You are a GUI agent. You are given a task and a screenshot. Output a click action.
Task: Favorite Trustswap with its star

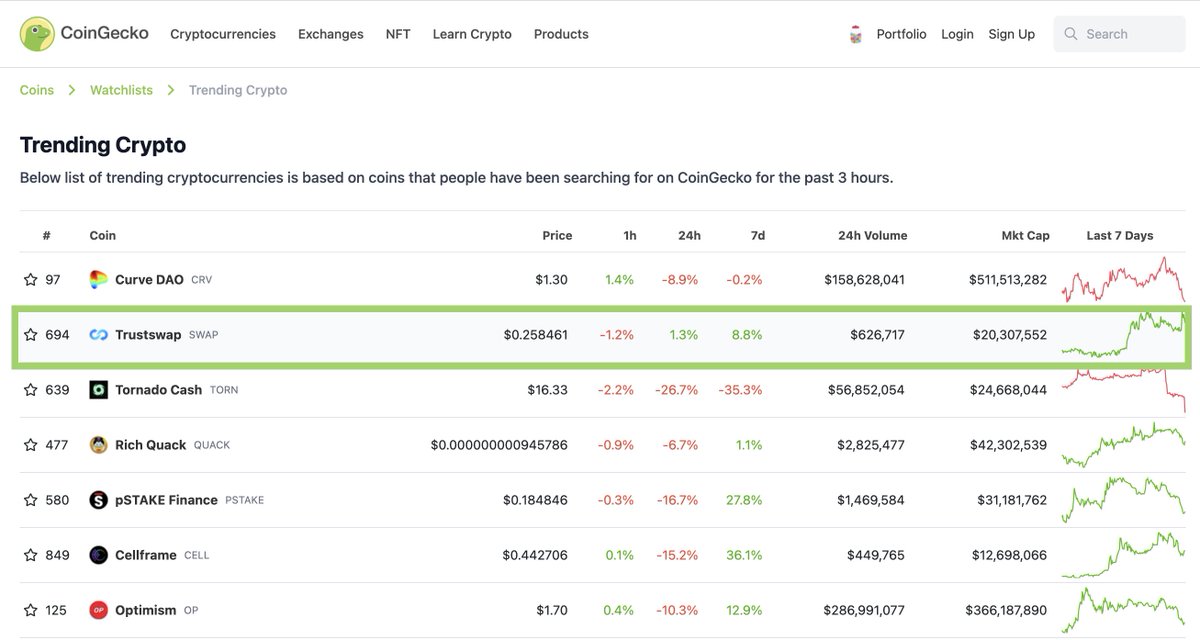click(30, 335)
